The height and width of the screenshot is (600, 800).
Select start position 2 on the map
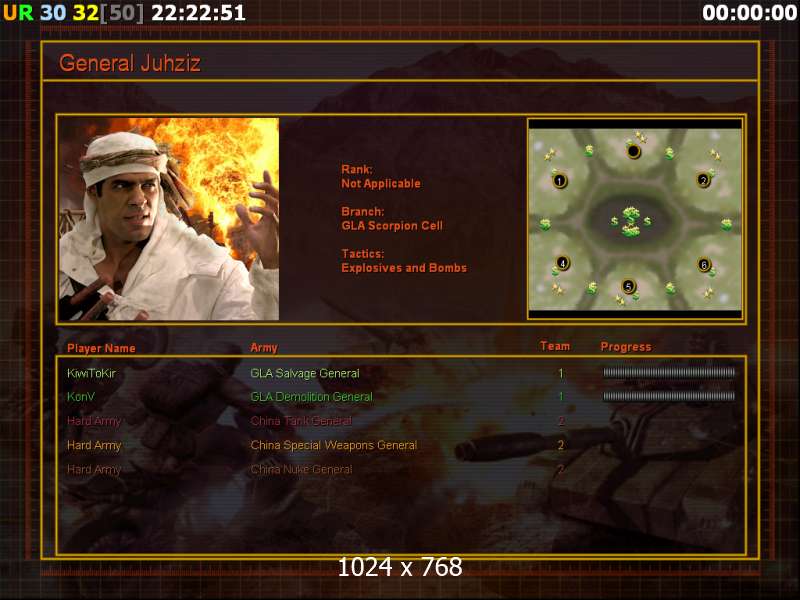[704, 180]
